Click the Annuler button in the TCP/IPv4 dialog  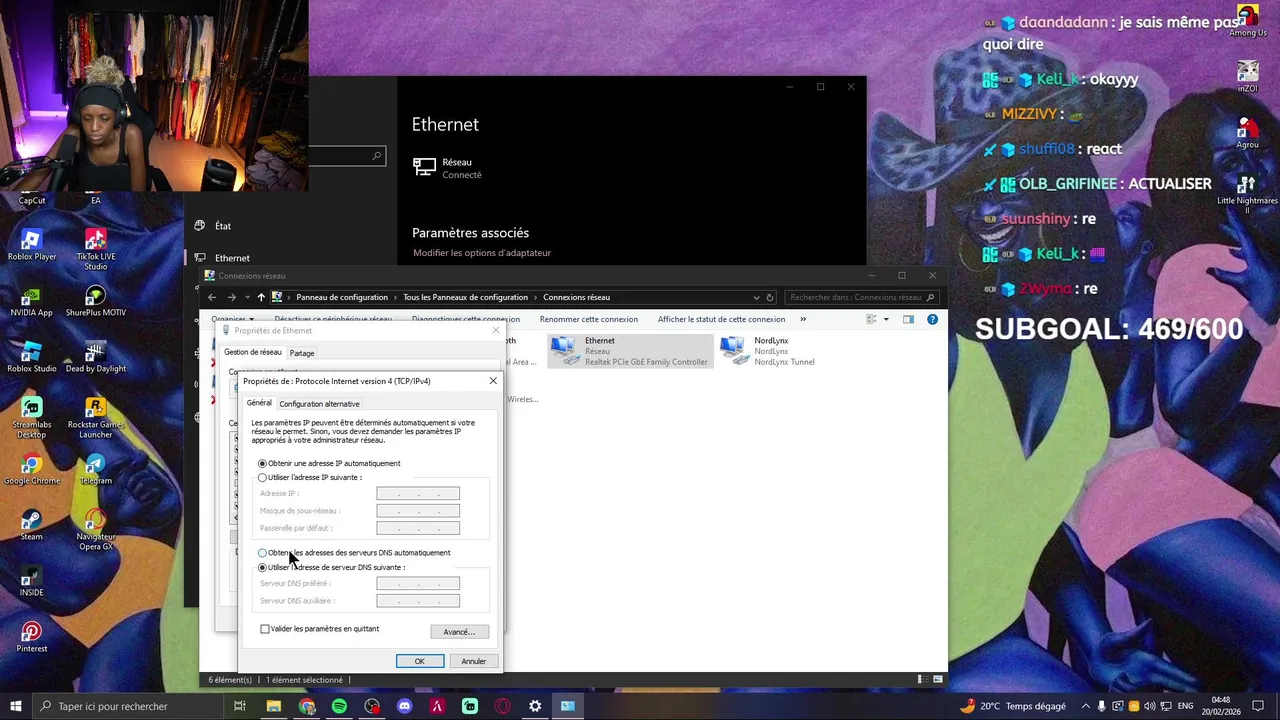pos(474,661)
